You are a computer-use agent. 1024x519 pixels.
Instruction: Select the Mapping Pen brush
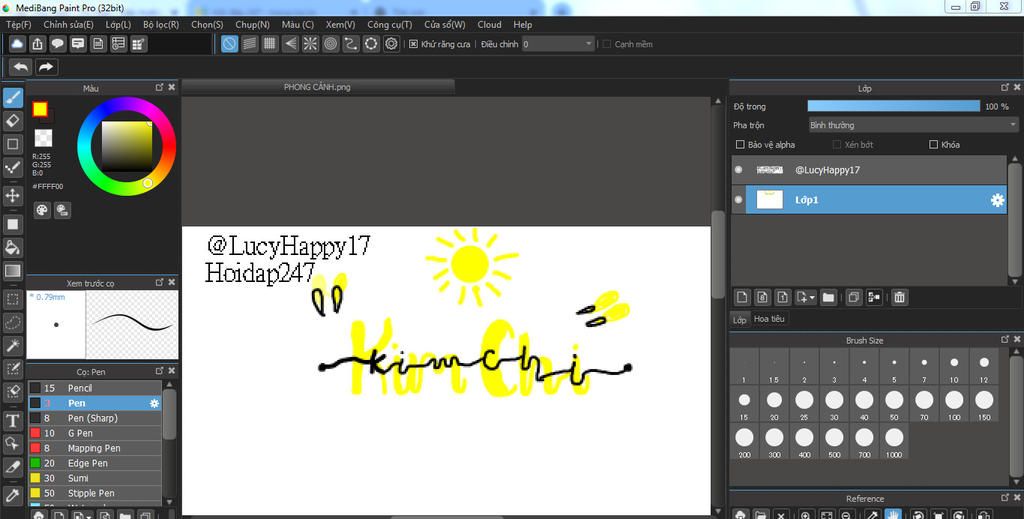[93, 448]
